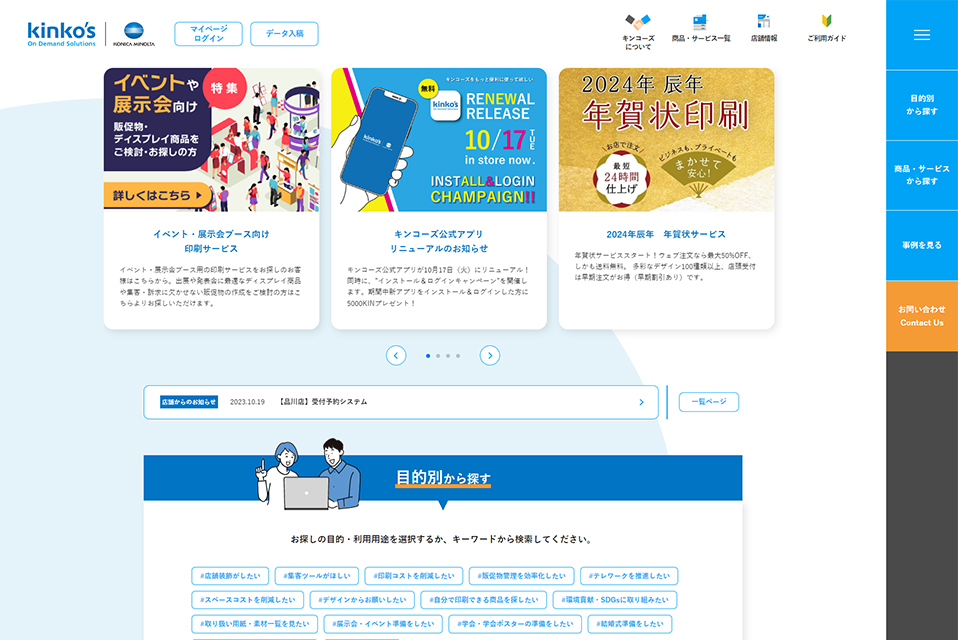Click the event booth service description text

coord(211,286)
